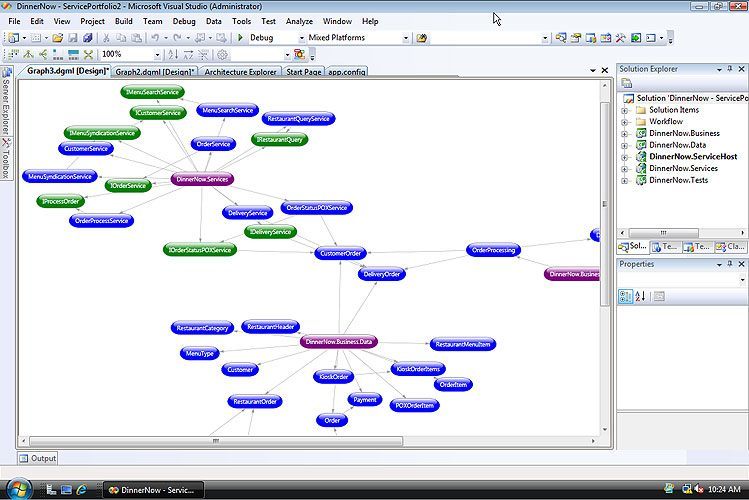Screen dimensions: 749x500
Task: Apply the top-to-bottom tree layout icon
Action: [28, 54]
